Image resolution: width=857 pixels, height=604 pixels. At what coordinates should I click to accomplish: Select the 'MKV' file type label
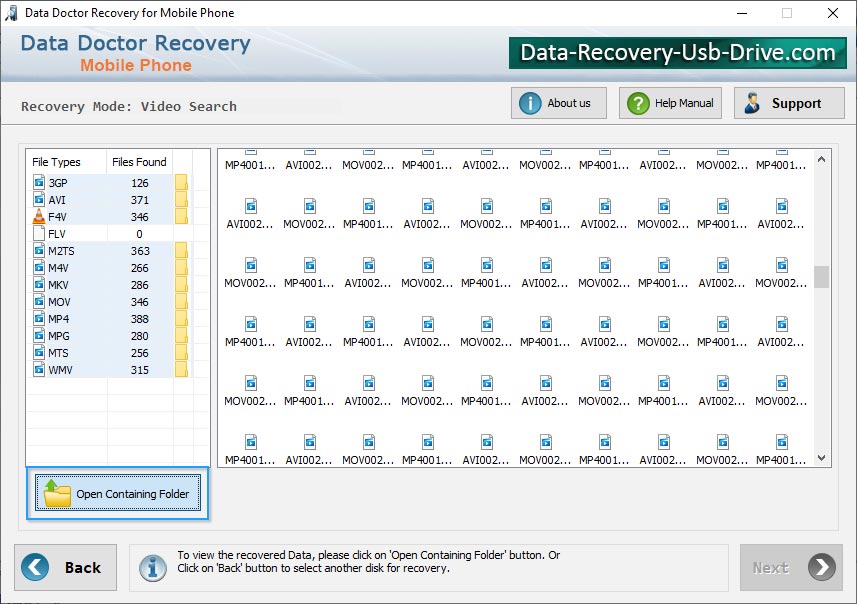(x=58, y=285)
